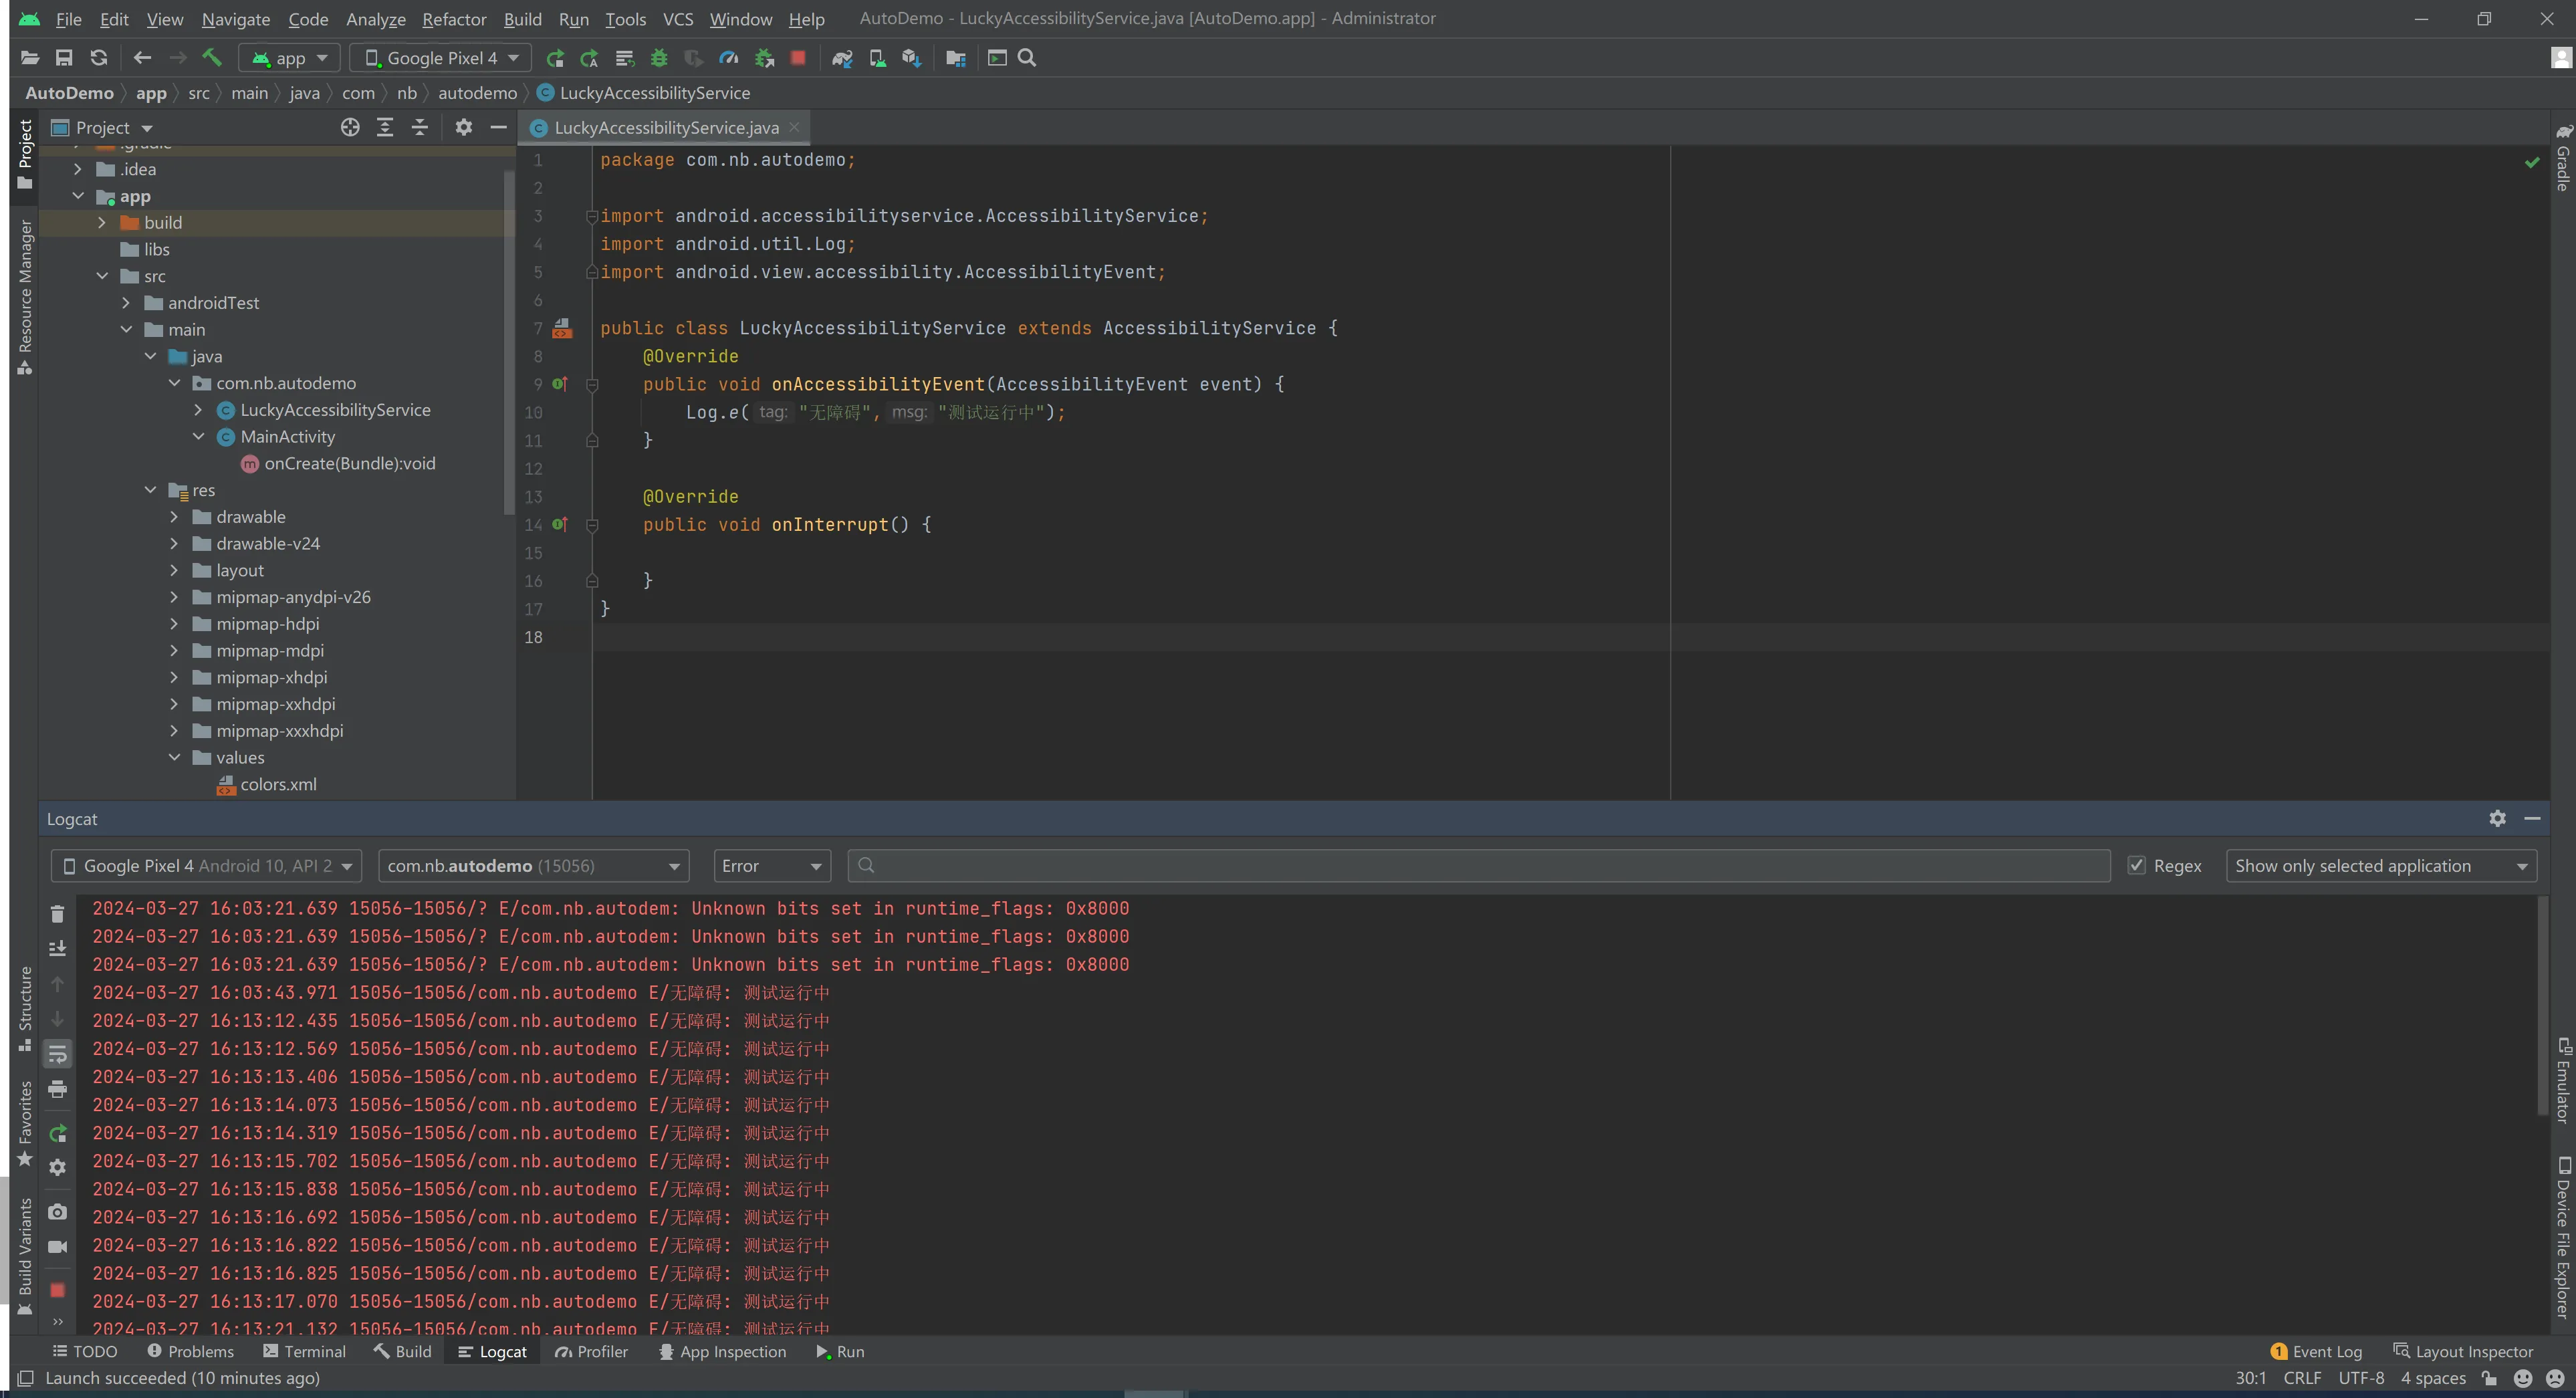Open the Event Log button
The image size is (2576, 1398).
(2316, 1352)
